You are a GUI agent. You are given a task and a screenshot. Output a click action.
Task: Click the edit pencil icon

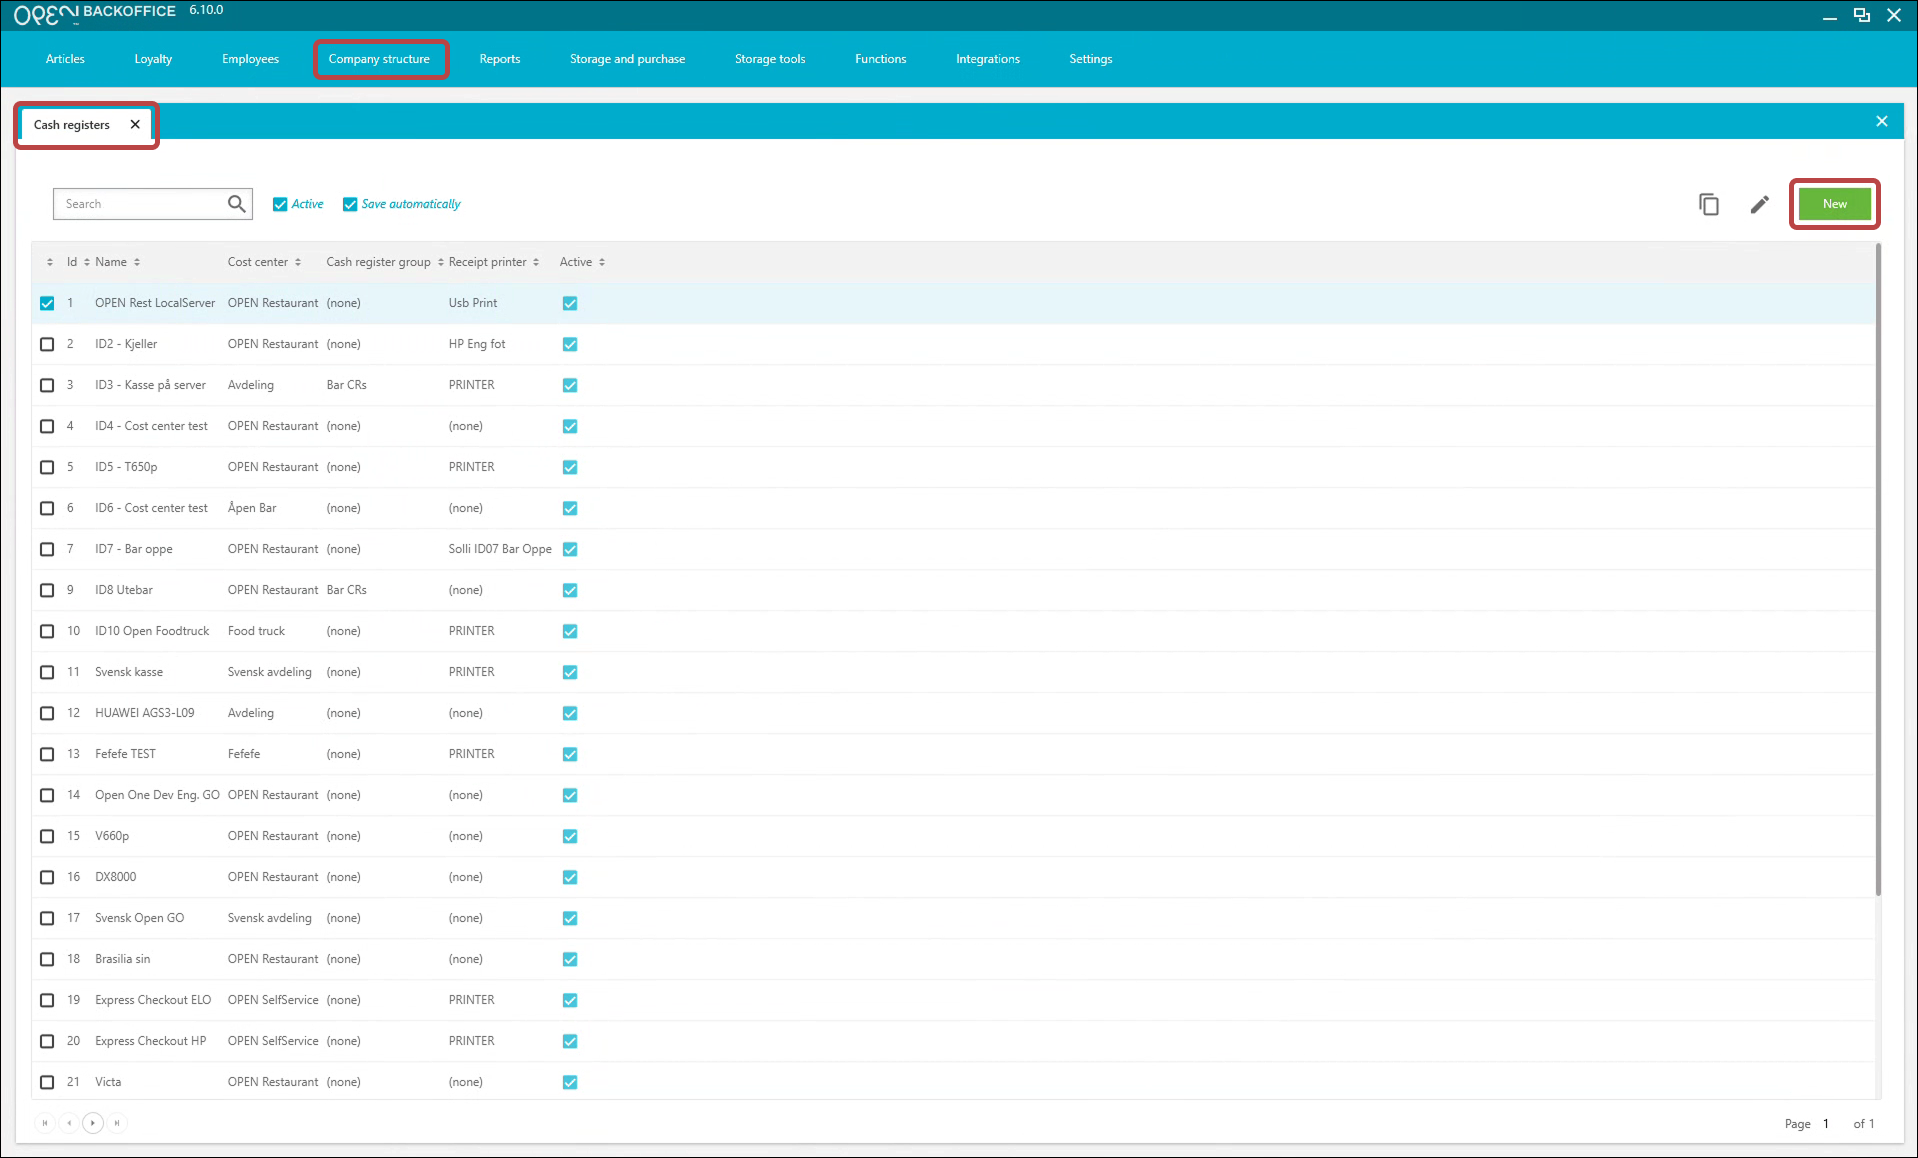(x=1760, y=204)
